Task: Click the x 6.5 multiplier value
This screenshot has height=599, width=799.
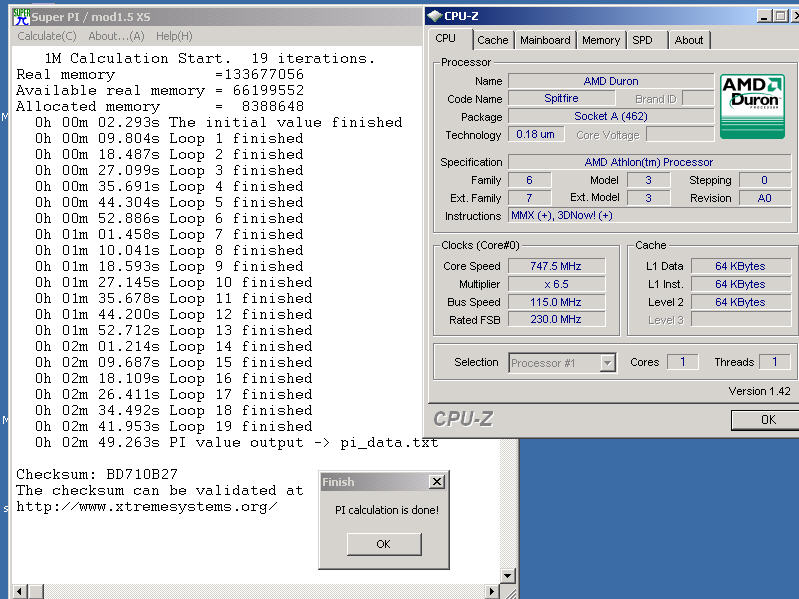Action: tap(556, 284)
